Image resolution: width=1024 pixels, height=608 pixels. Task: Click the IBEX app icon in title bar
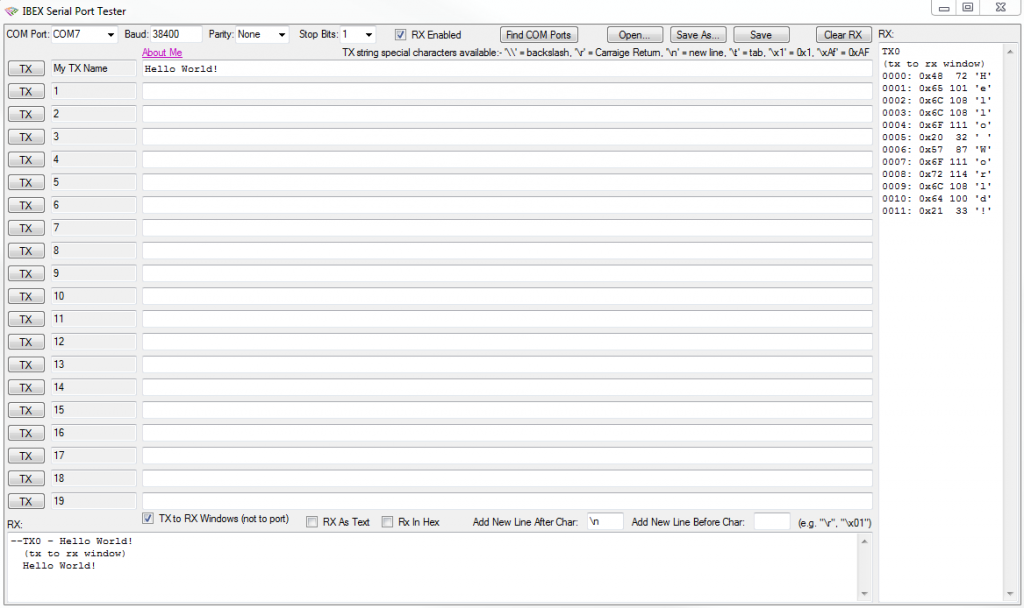(10, 11)
